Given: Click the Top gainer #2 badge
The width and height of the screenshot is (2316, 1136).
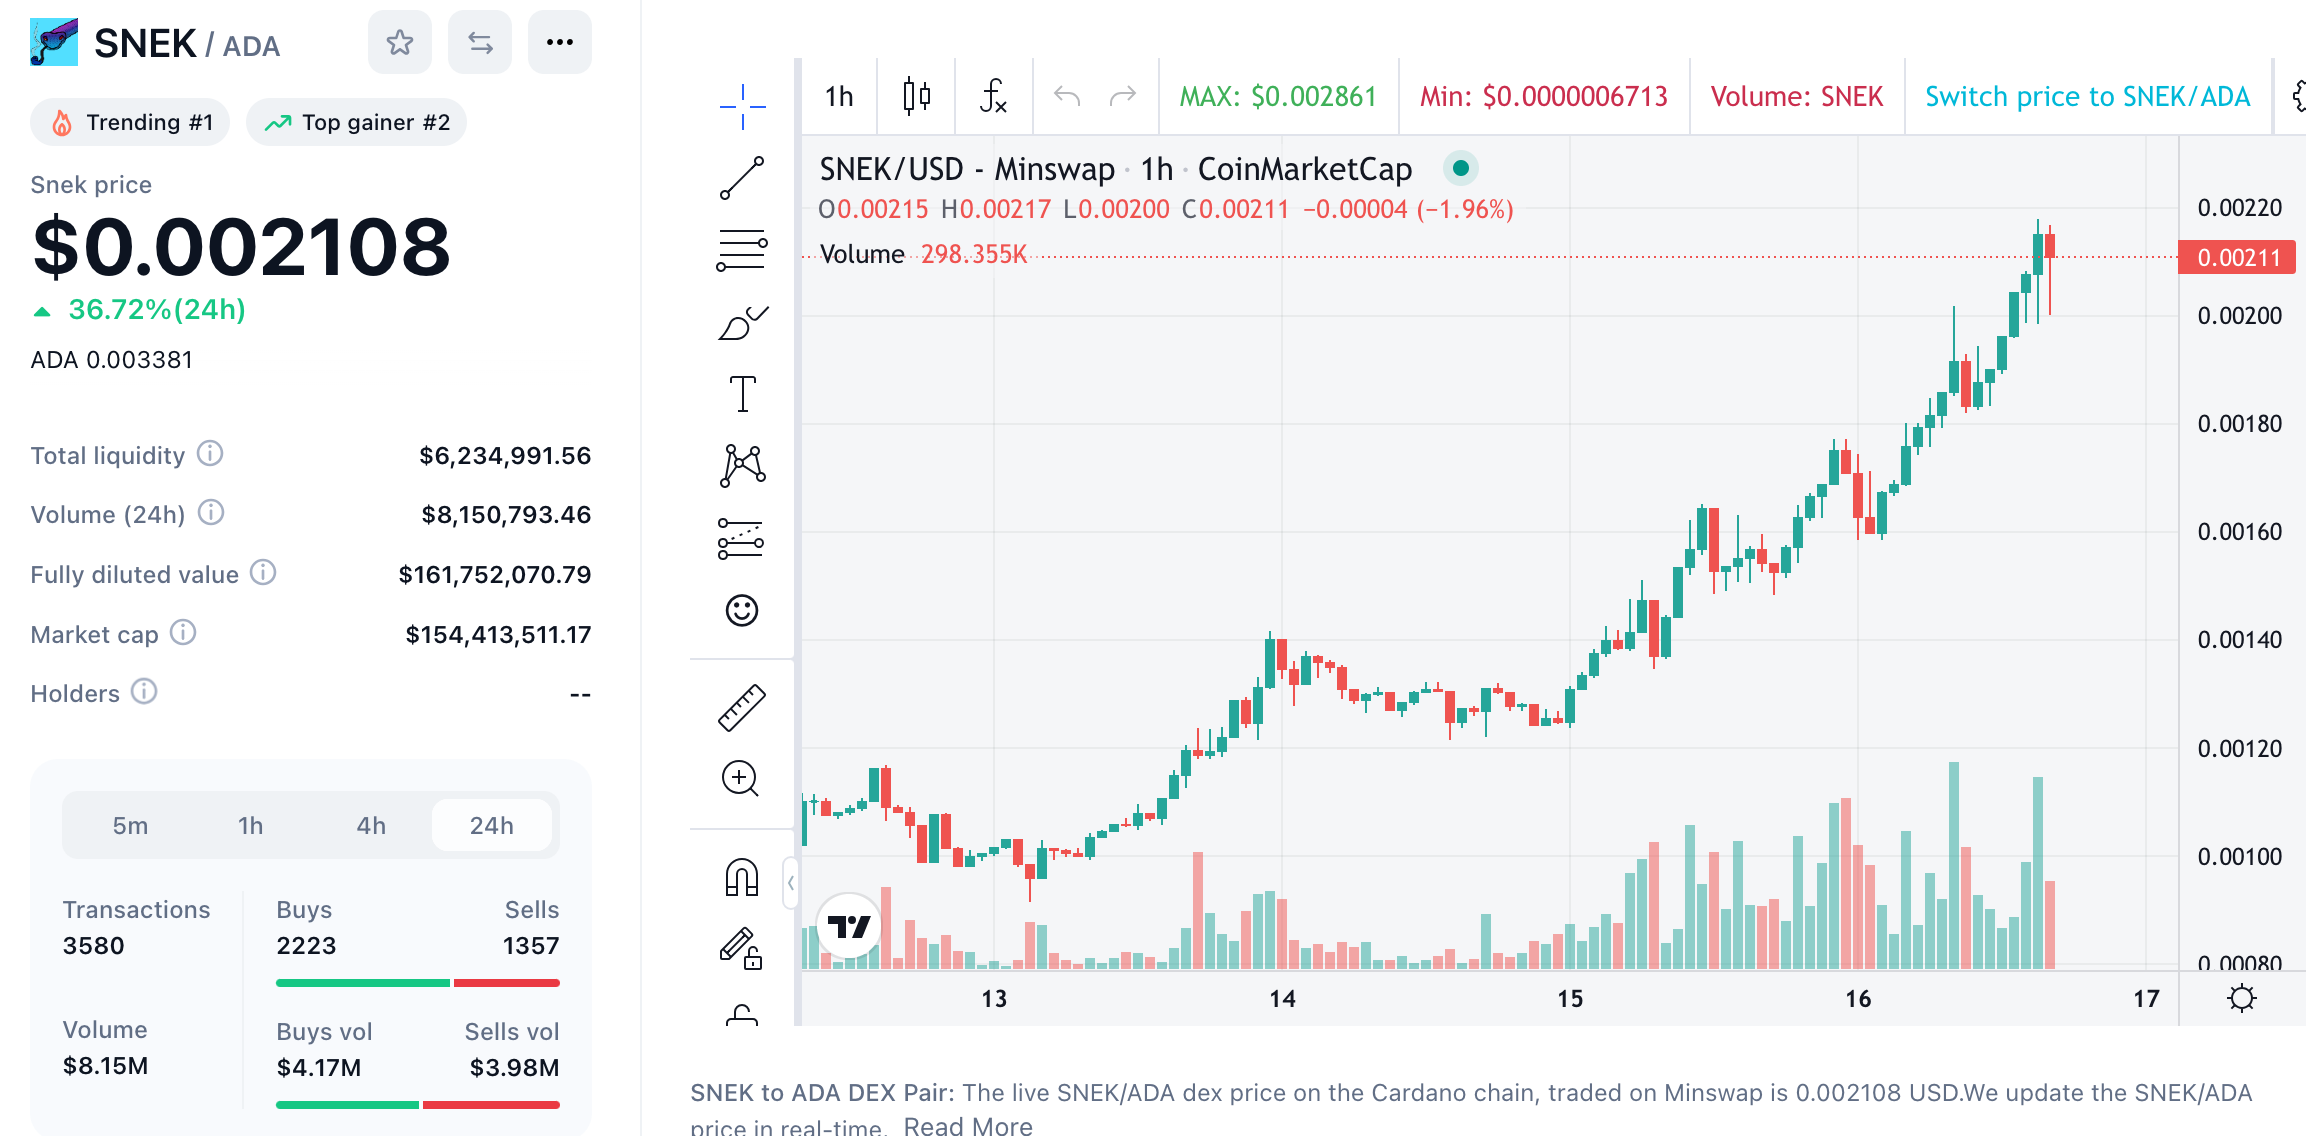Looking at the screenshot, I should tap(356, 122).
